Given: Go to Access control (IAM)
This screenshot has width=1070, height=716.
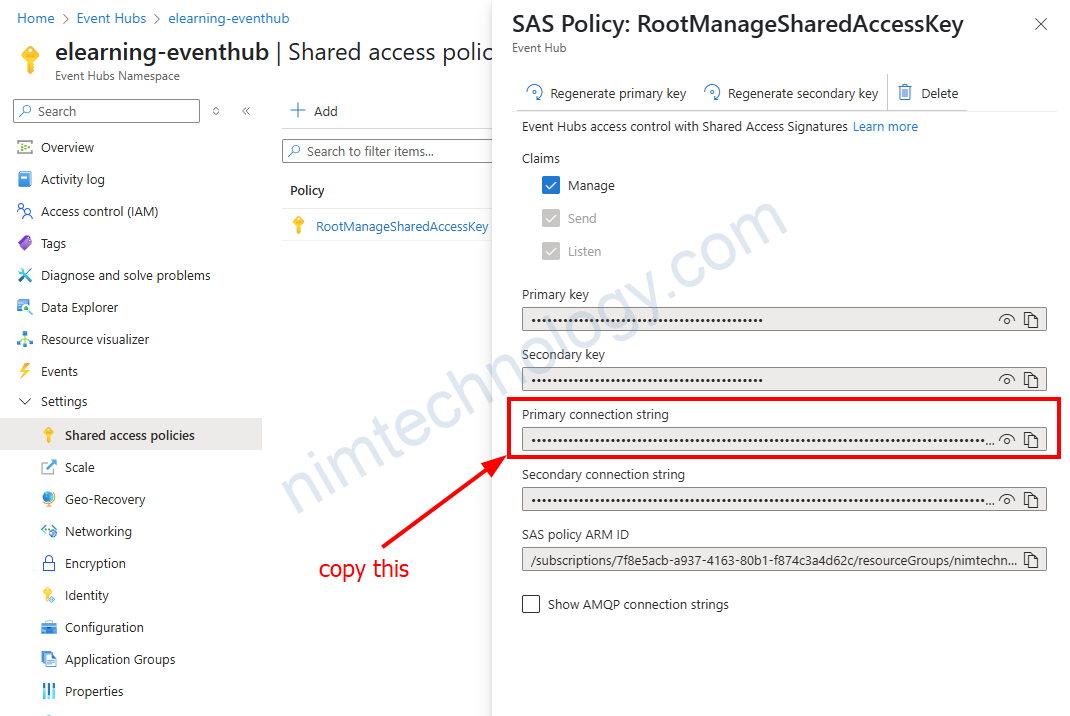Looking at the screenshot, I should click(99, 212).
